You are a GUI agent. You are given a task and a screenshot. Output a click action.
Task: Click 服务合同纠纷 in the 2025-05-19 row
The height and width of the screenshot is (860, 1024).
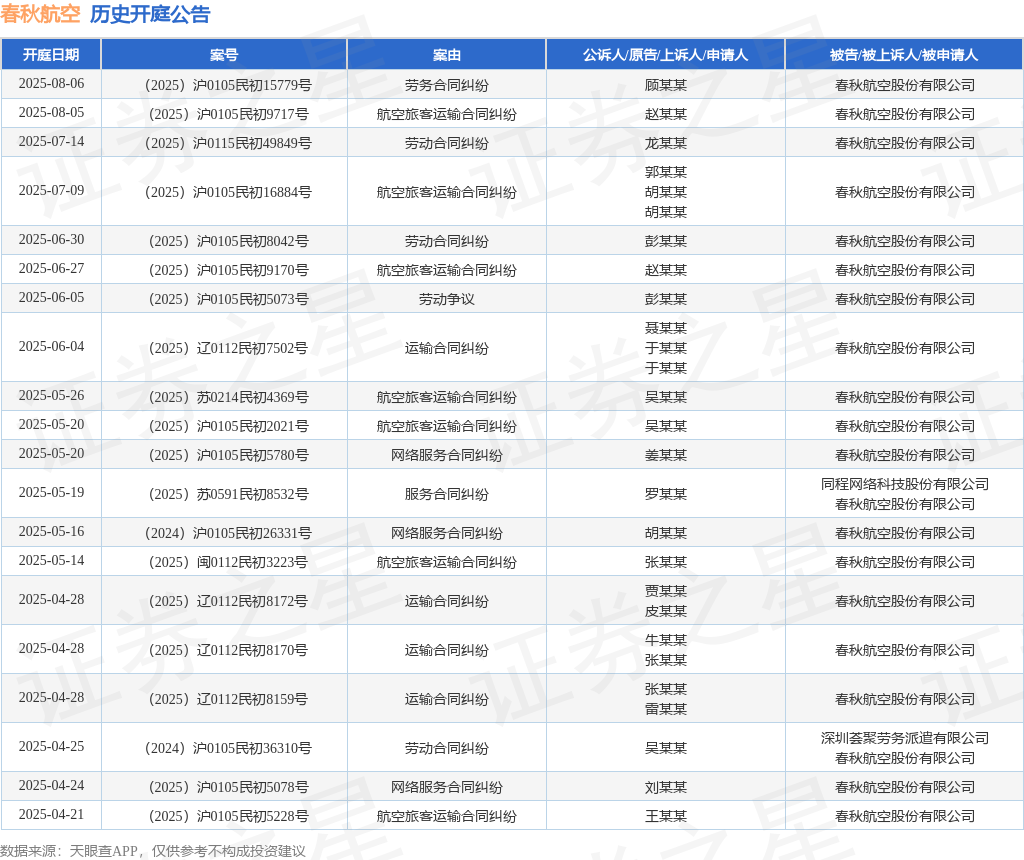coord(447,494)
